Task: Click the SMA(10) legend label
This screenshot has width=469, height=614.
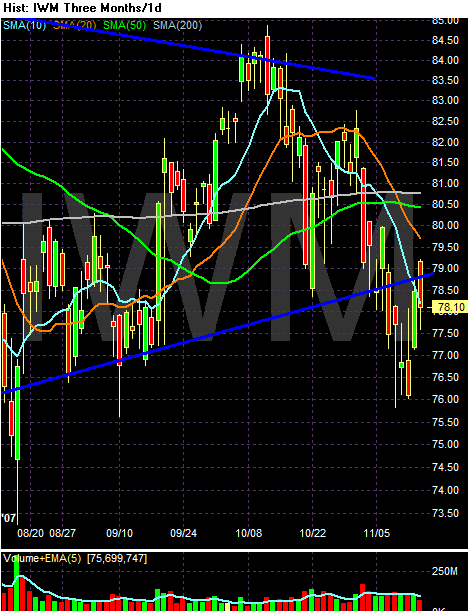Action: (x=24, y=26)
